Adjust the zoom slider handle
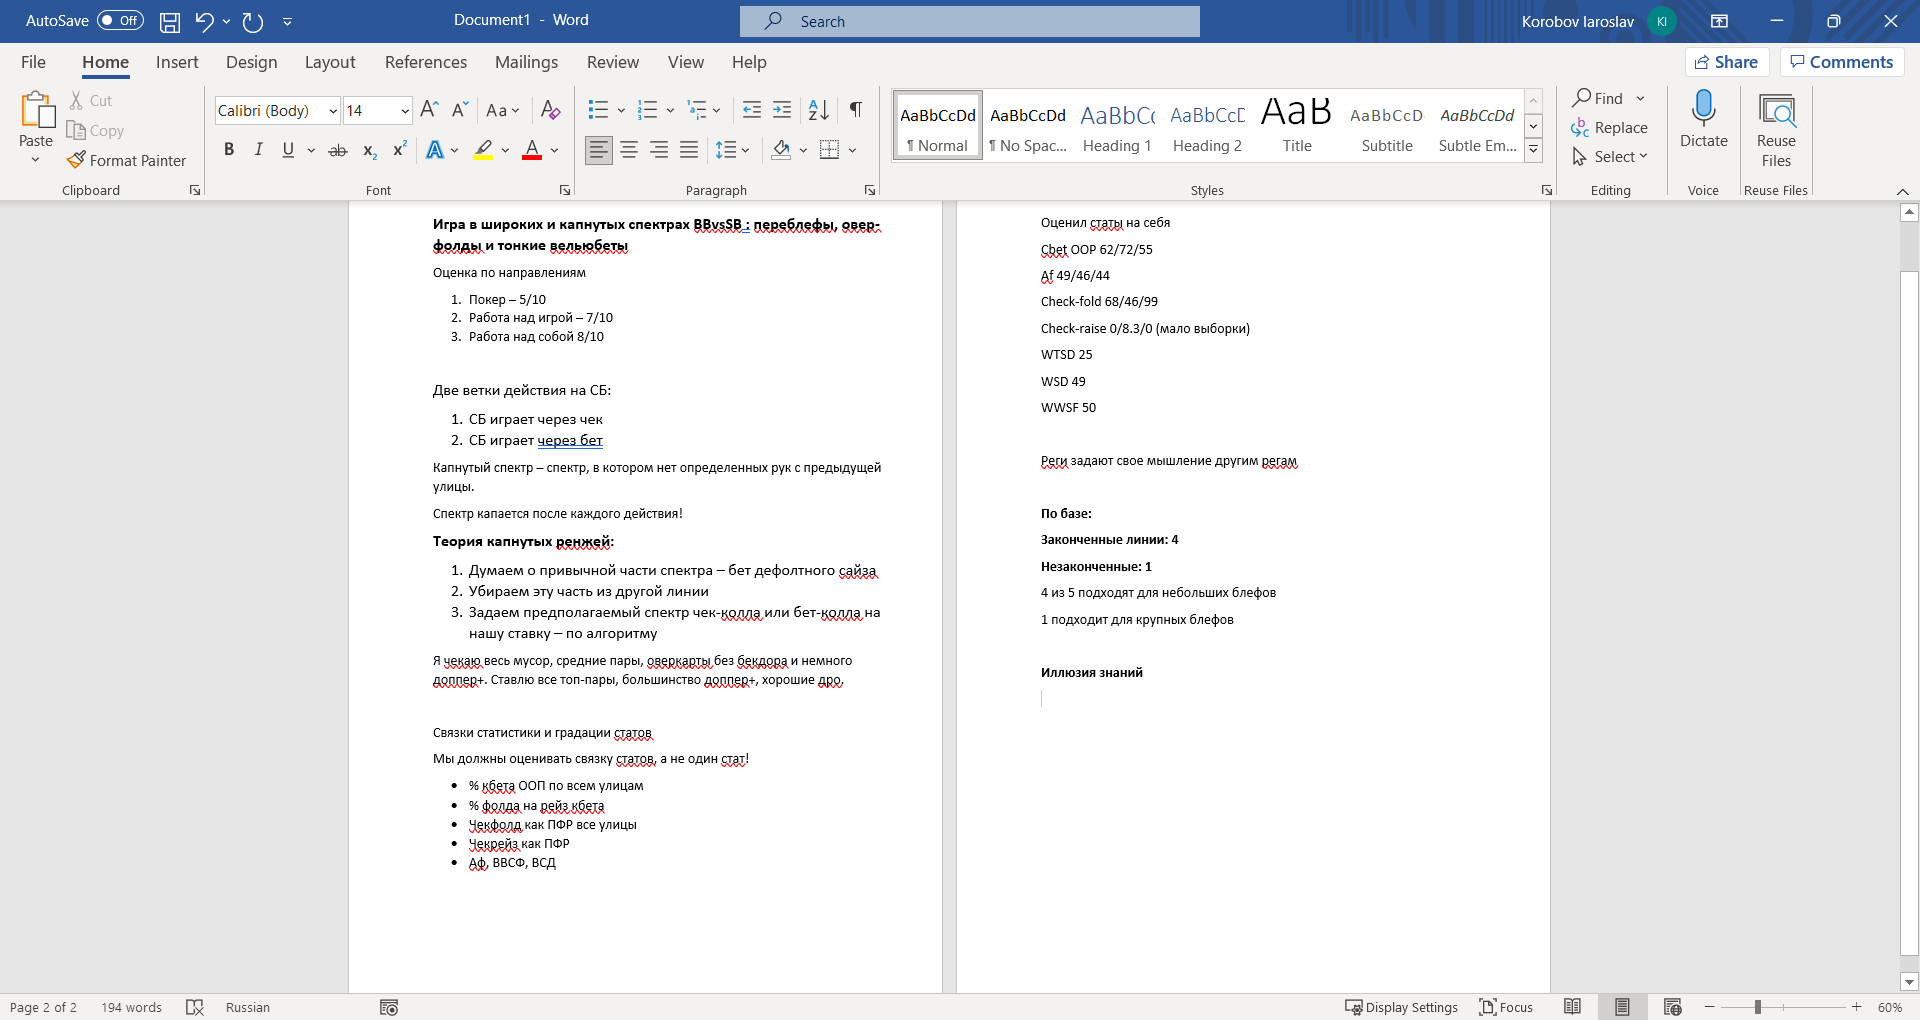1920x1020 pixels. click(x=1757, y=1007)
